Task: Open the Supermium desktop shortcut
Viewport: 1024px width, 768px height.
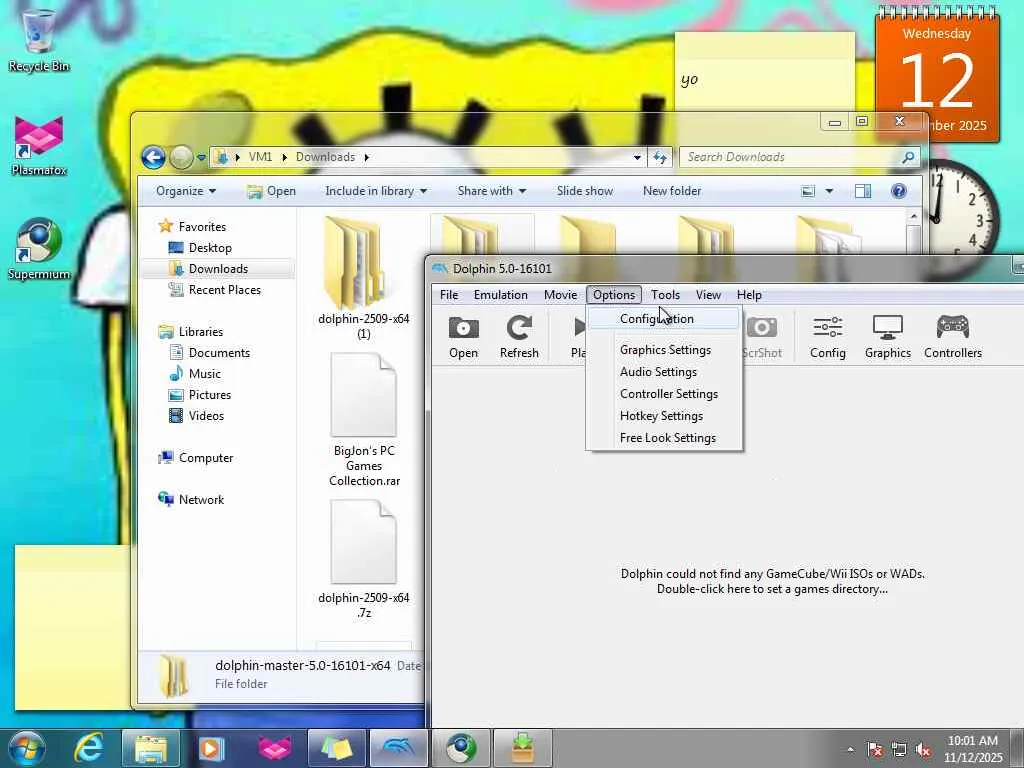Action: (x=39, y=249)
